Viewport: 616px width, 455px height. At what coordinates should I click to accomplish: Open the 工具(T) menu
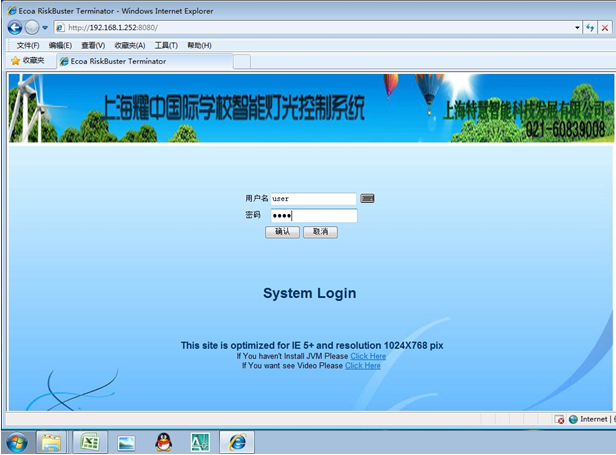(165, 45)
